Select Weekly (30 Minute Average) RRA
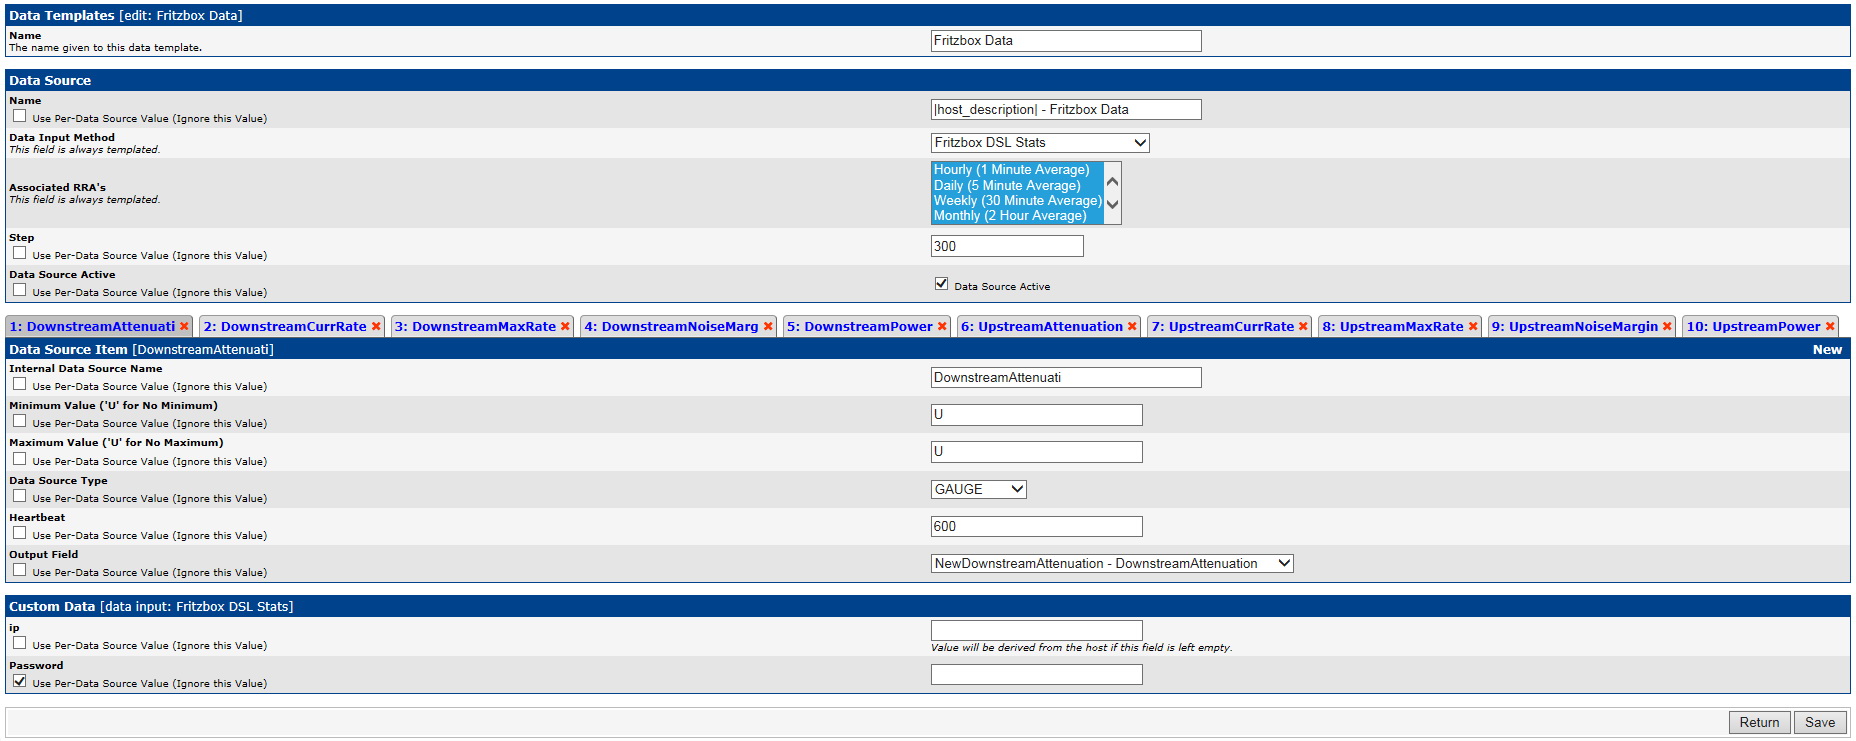 pyautogui.click(x=1017, y=201)
